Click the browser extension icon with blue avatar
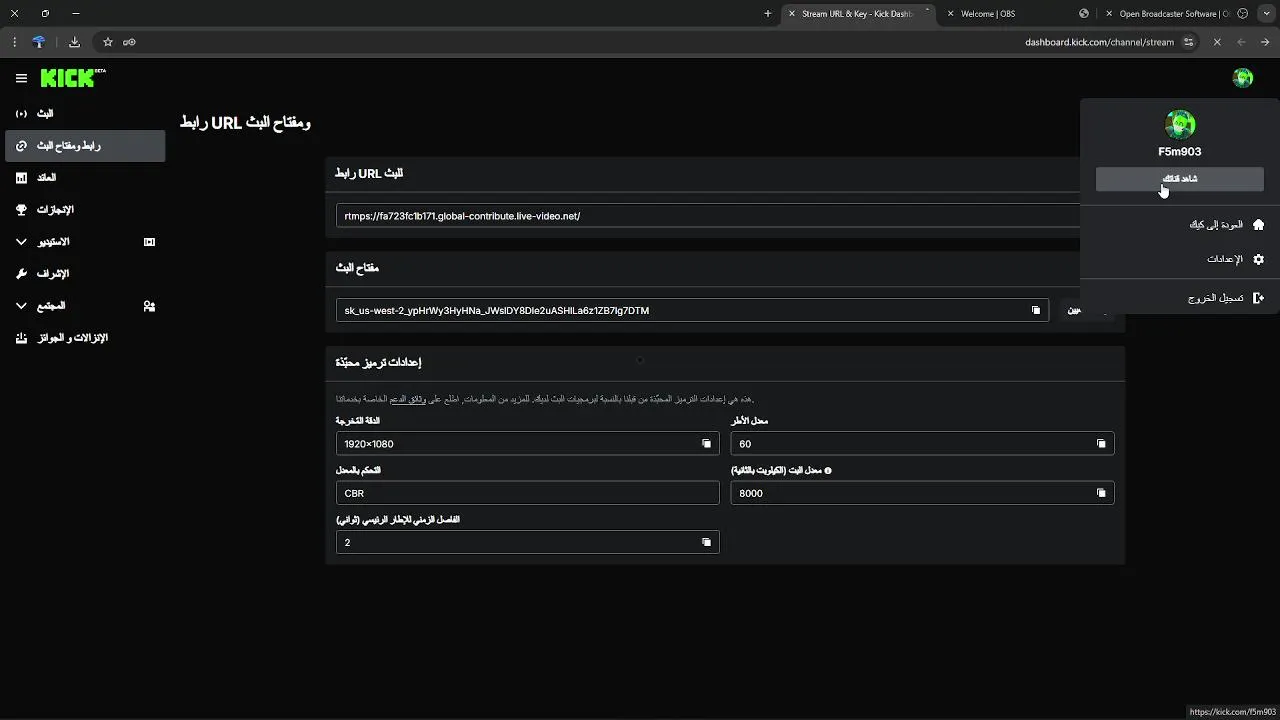The width and height of the screenshot is (1280, 720). coord(39,42)
